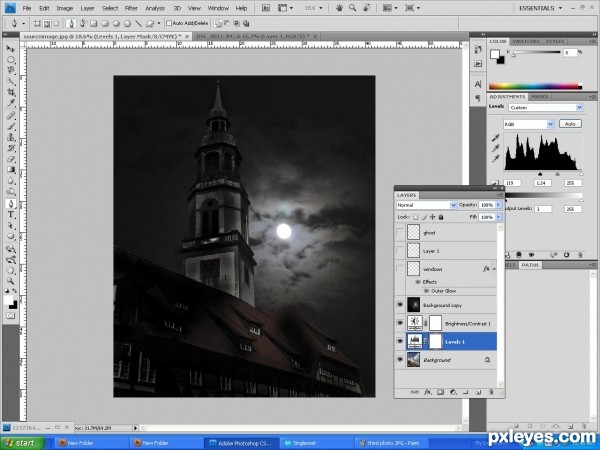Enable Auto Add/Delete checkbox
Viewport: 600px width, 450px height.
click(168, 23)
